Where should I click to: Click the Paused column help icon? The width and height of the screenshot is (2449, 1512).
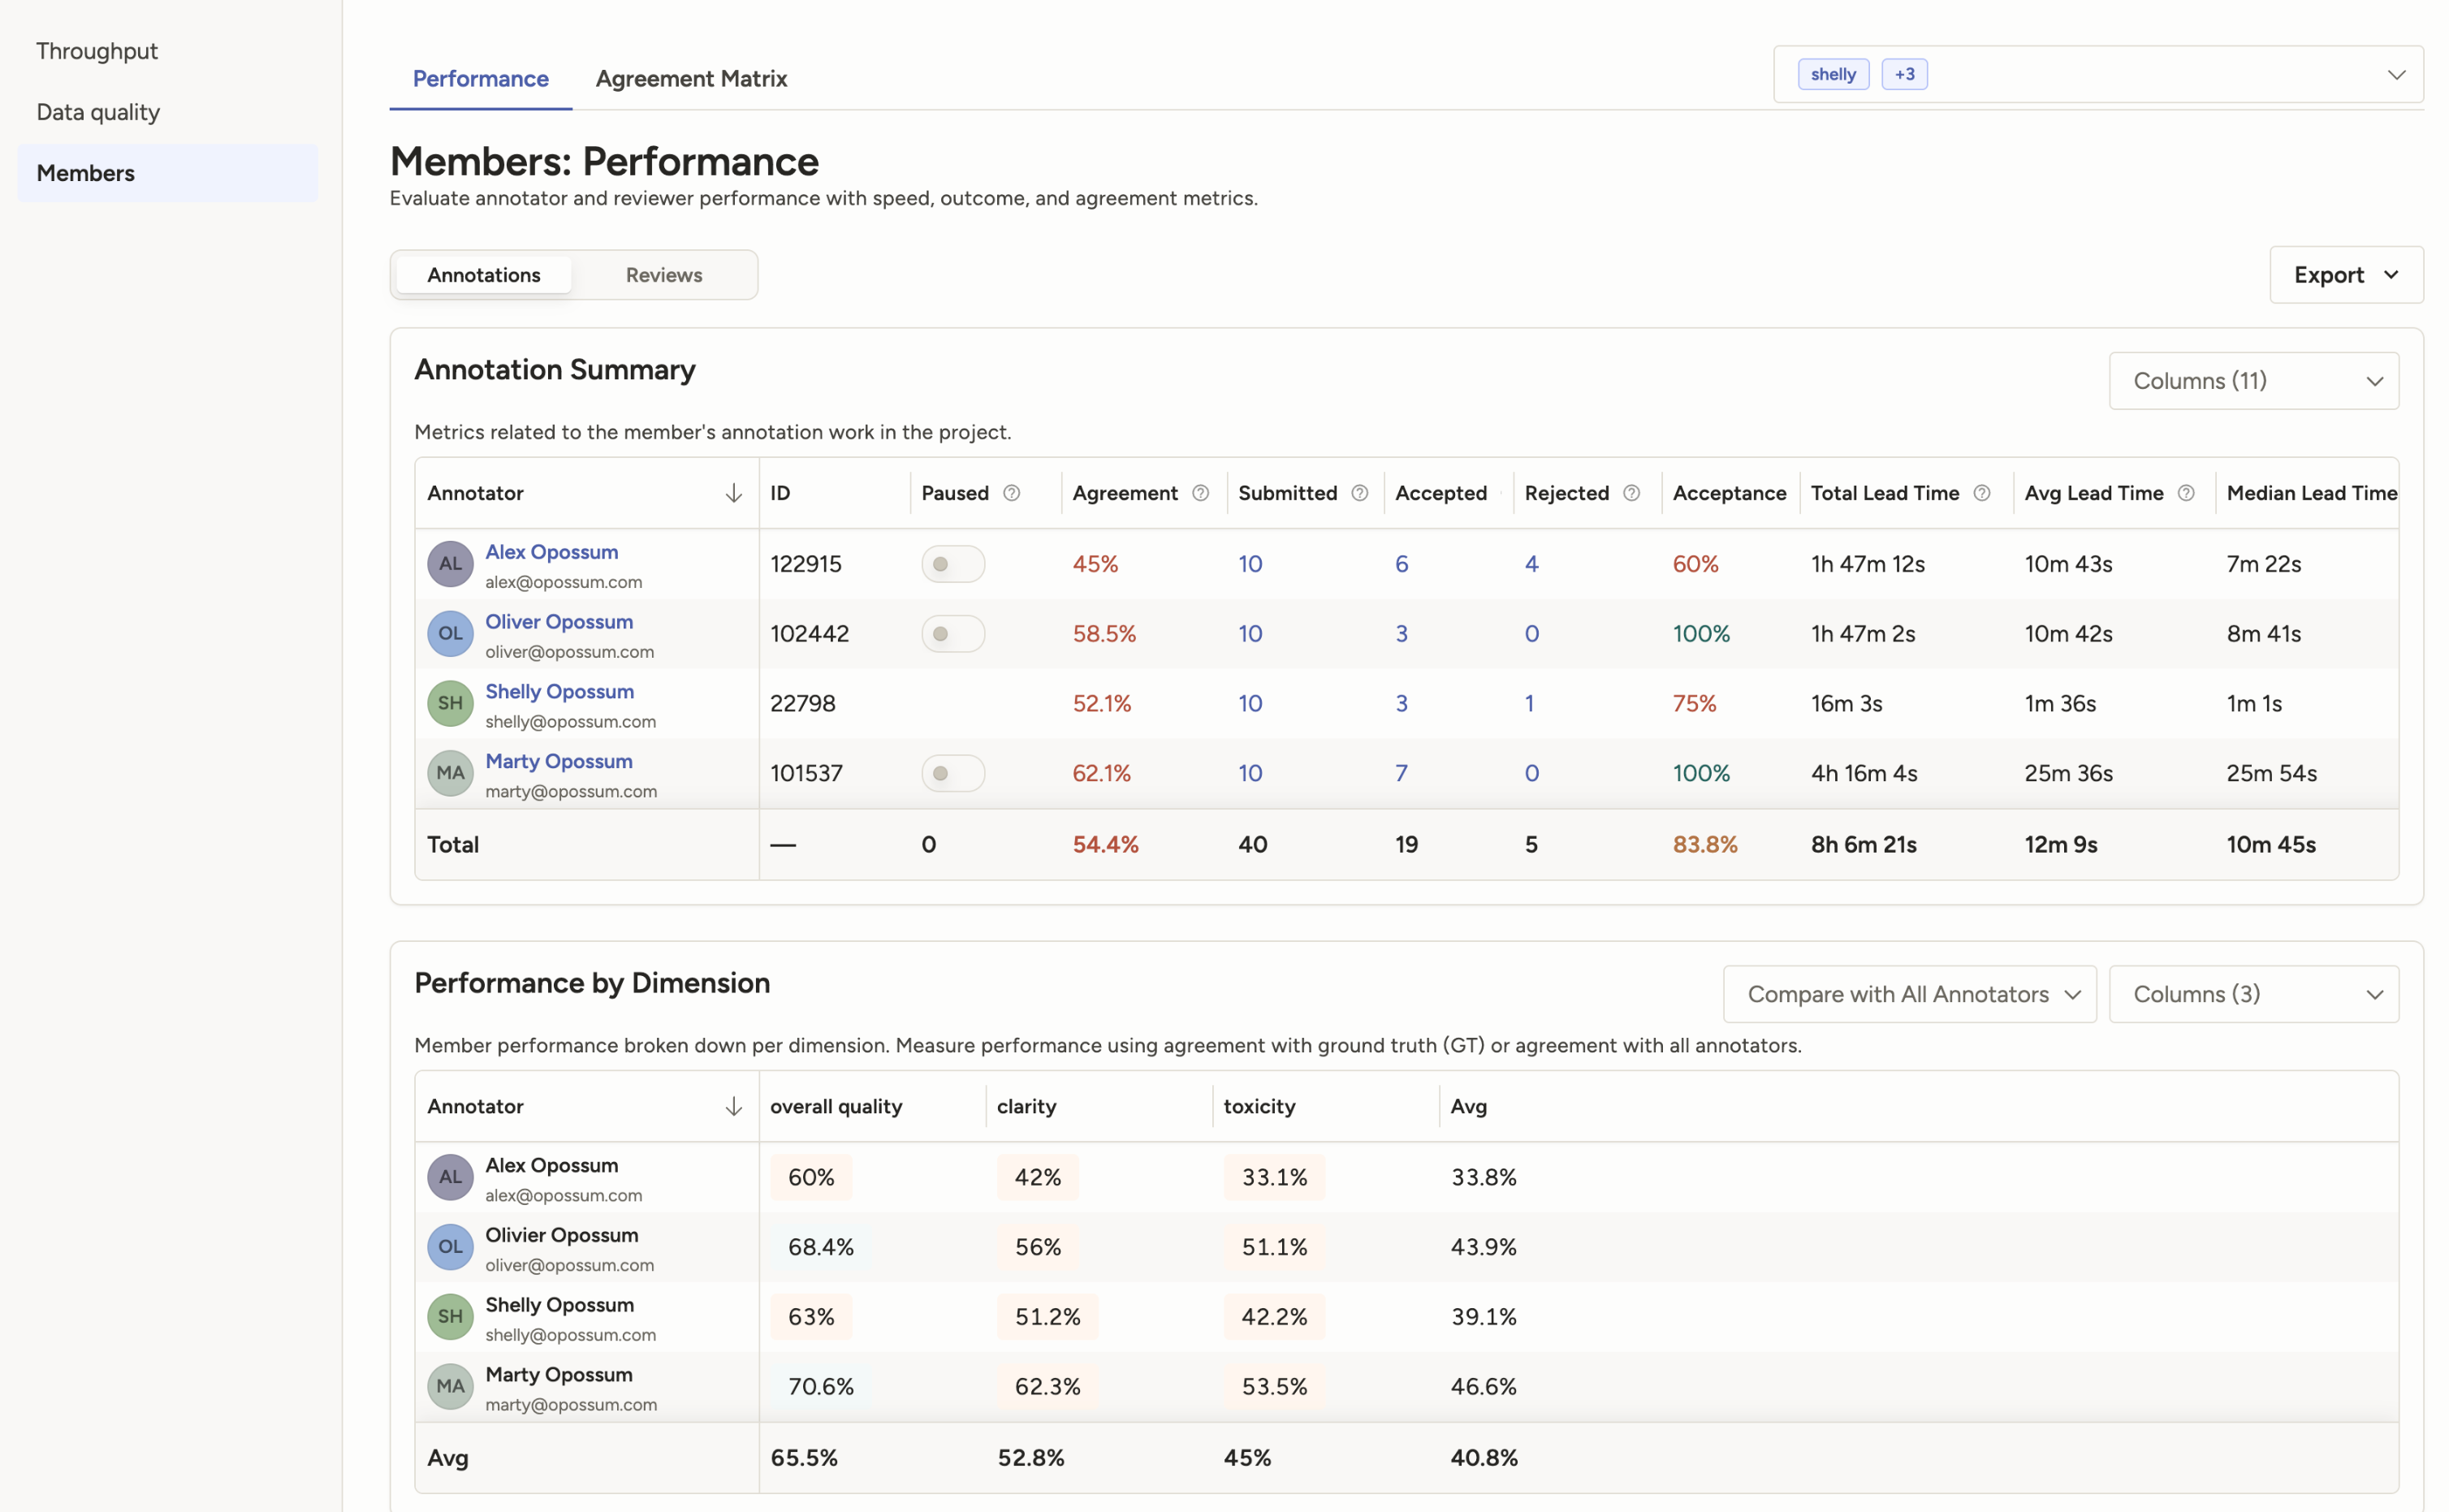click(1011, 493)
